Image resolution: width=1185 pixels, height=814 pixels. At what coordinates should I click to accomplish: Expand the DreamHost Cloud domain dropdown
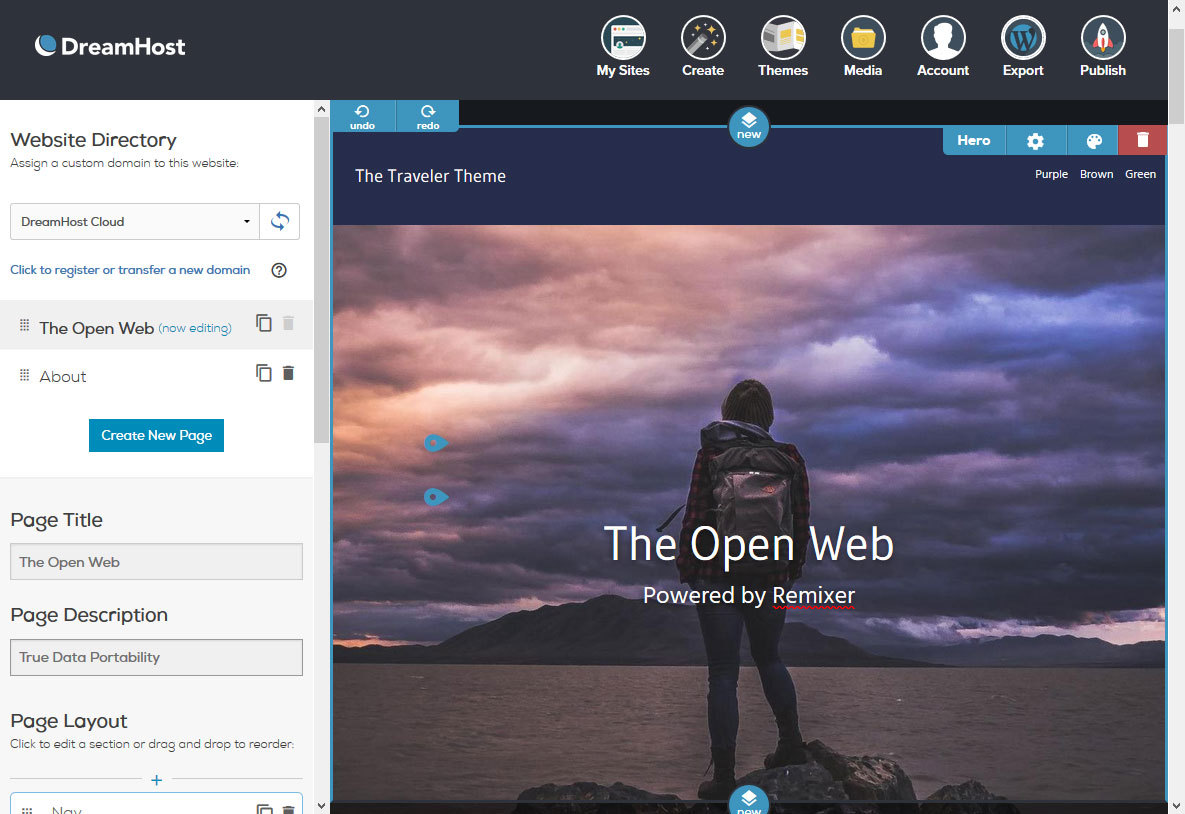(x=135, y=222)
